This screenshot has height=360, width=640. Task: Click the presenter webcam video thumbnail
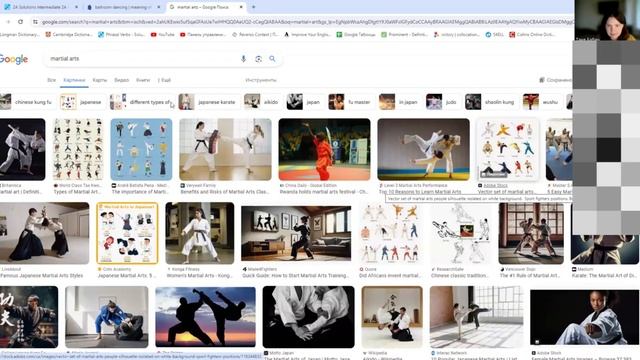(x=607, y=20)
